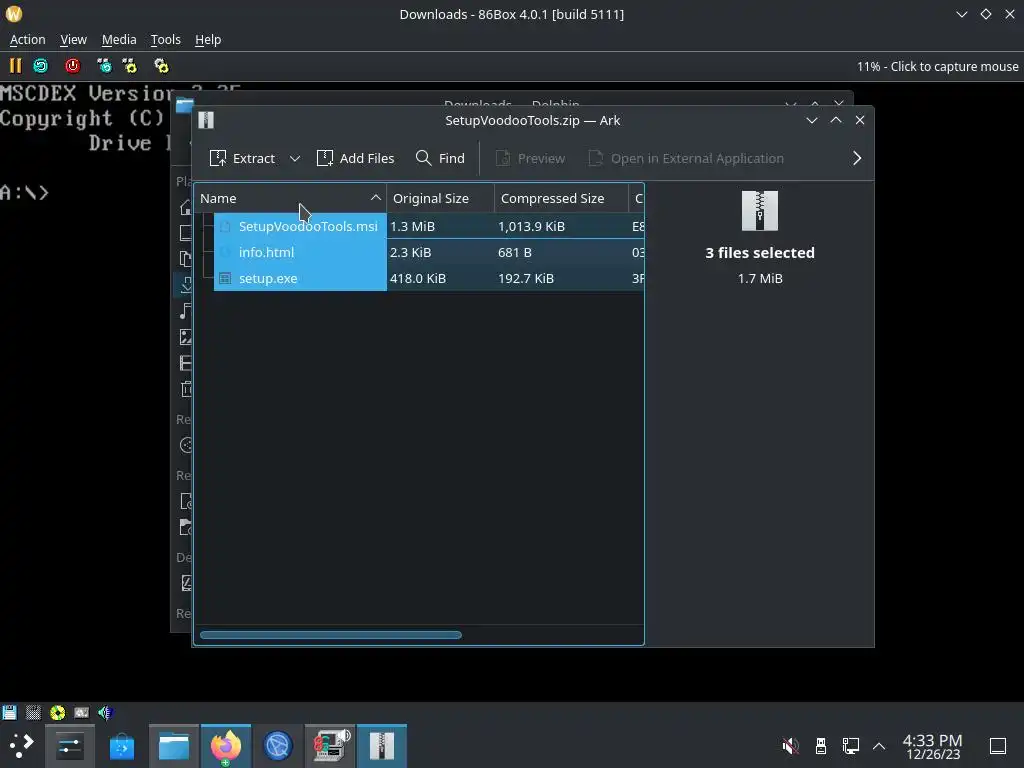This screenshot has height=768, width=1024.
Task: Click the Ark window title icon
Action: [x=206, y=120]
